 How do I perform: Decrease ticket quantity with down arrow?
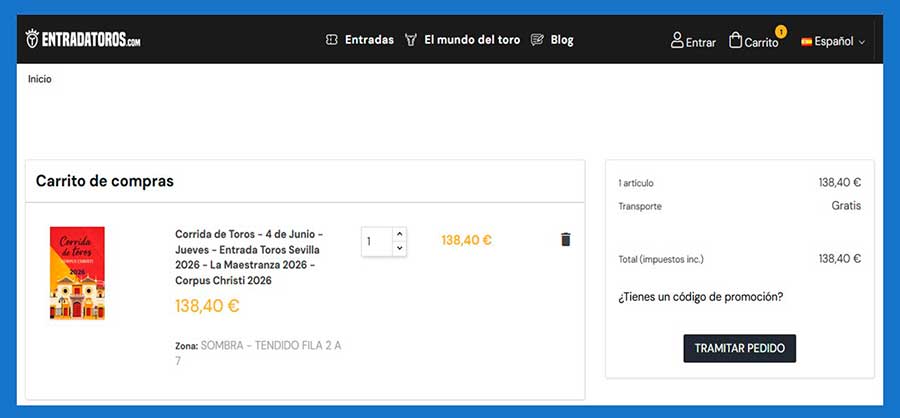[399, 249]
